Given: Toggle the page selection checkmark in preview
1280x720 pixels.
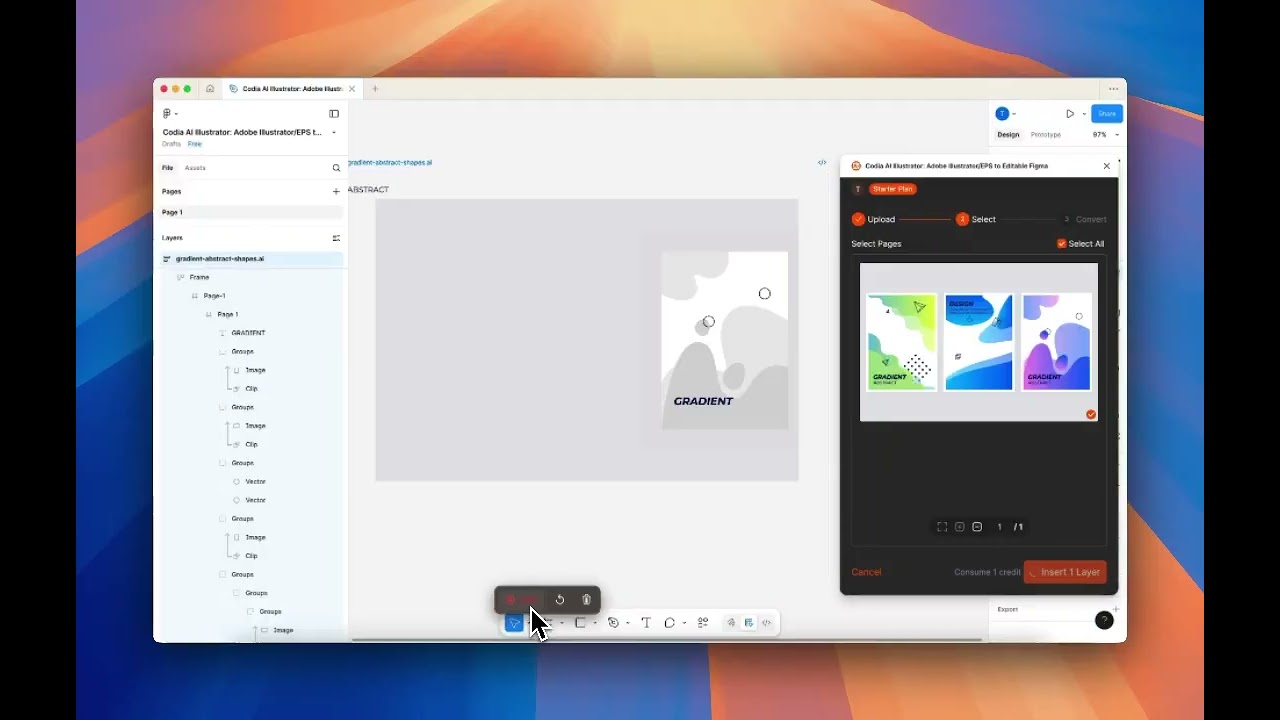Looking at the screenshot, I should tap(1091, 415).
